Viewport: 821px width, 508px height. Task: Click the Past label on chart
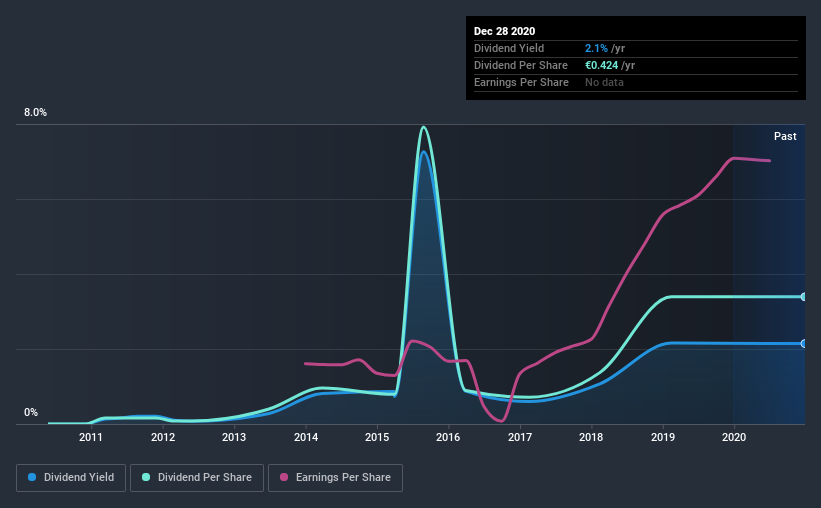click(x=785, y=136)
